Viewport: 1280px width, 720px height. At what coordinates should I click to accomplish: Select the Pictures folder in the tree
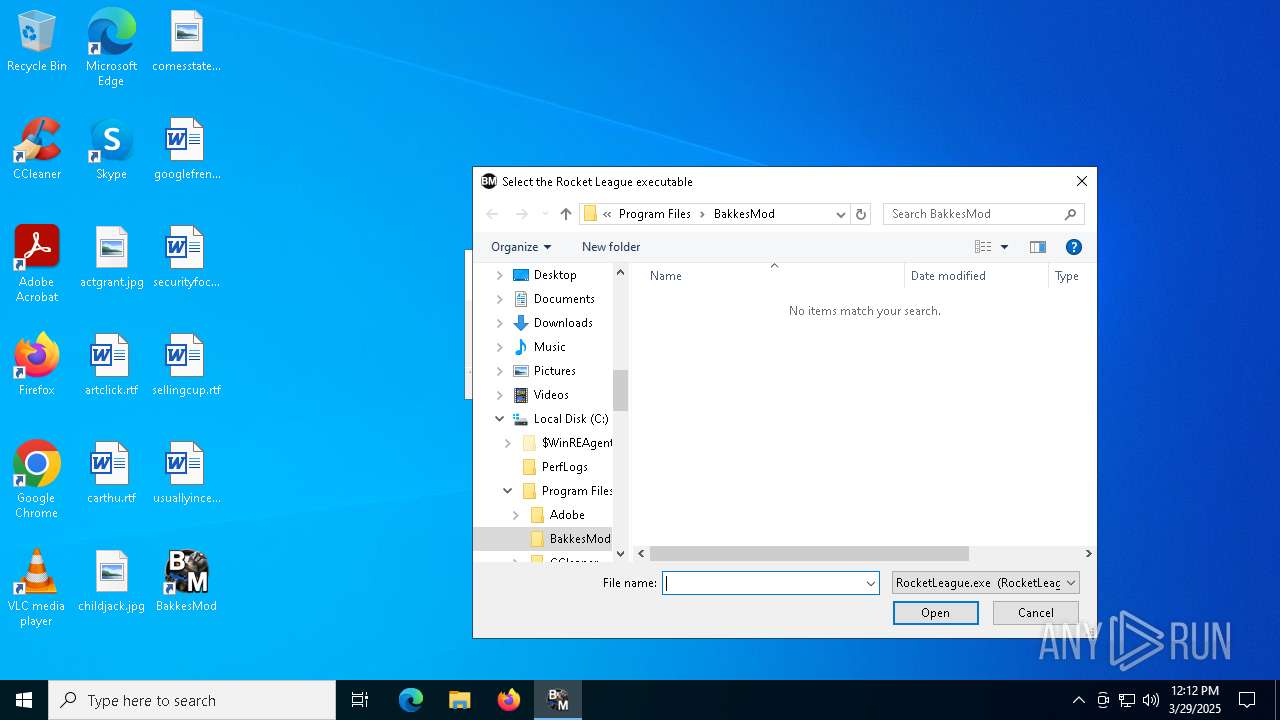pyautogui.click(x=555, y=371)
